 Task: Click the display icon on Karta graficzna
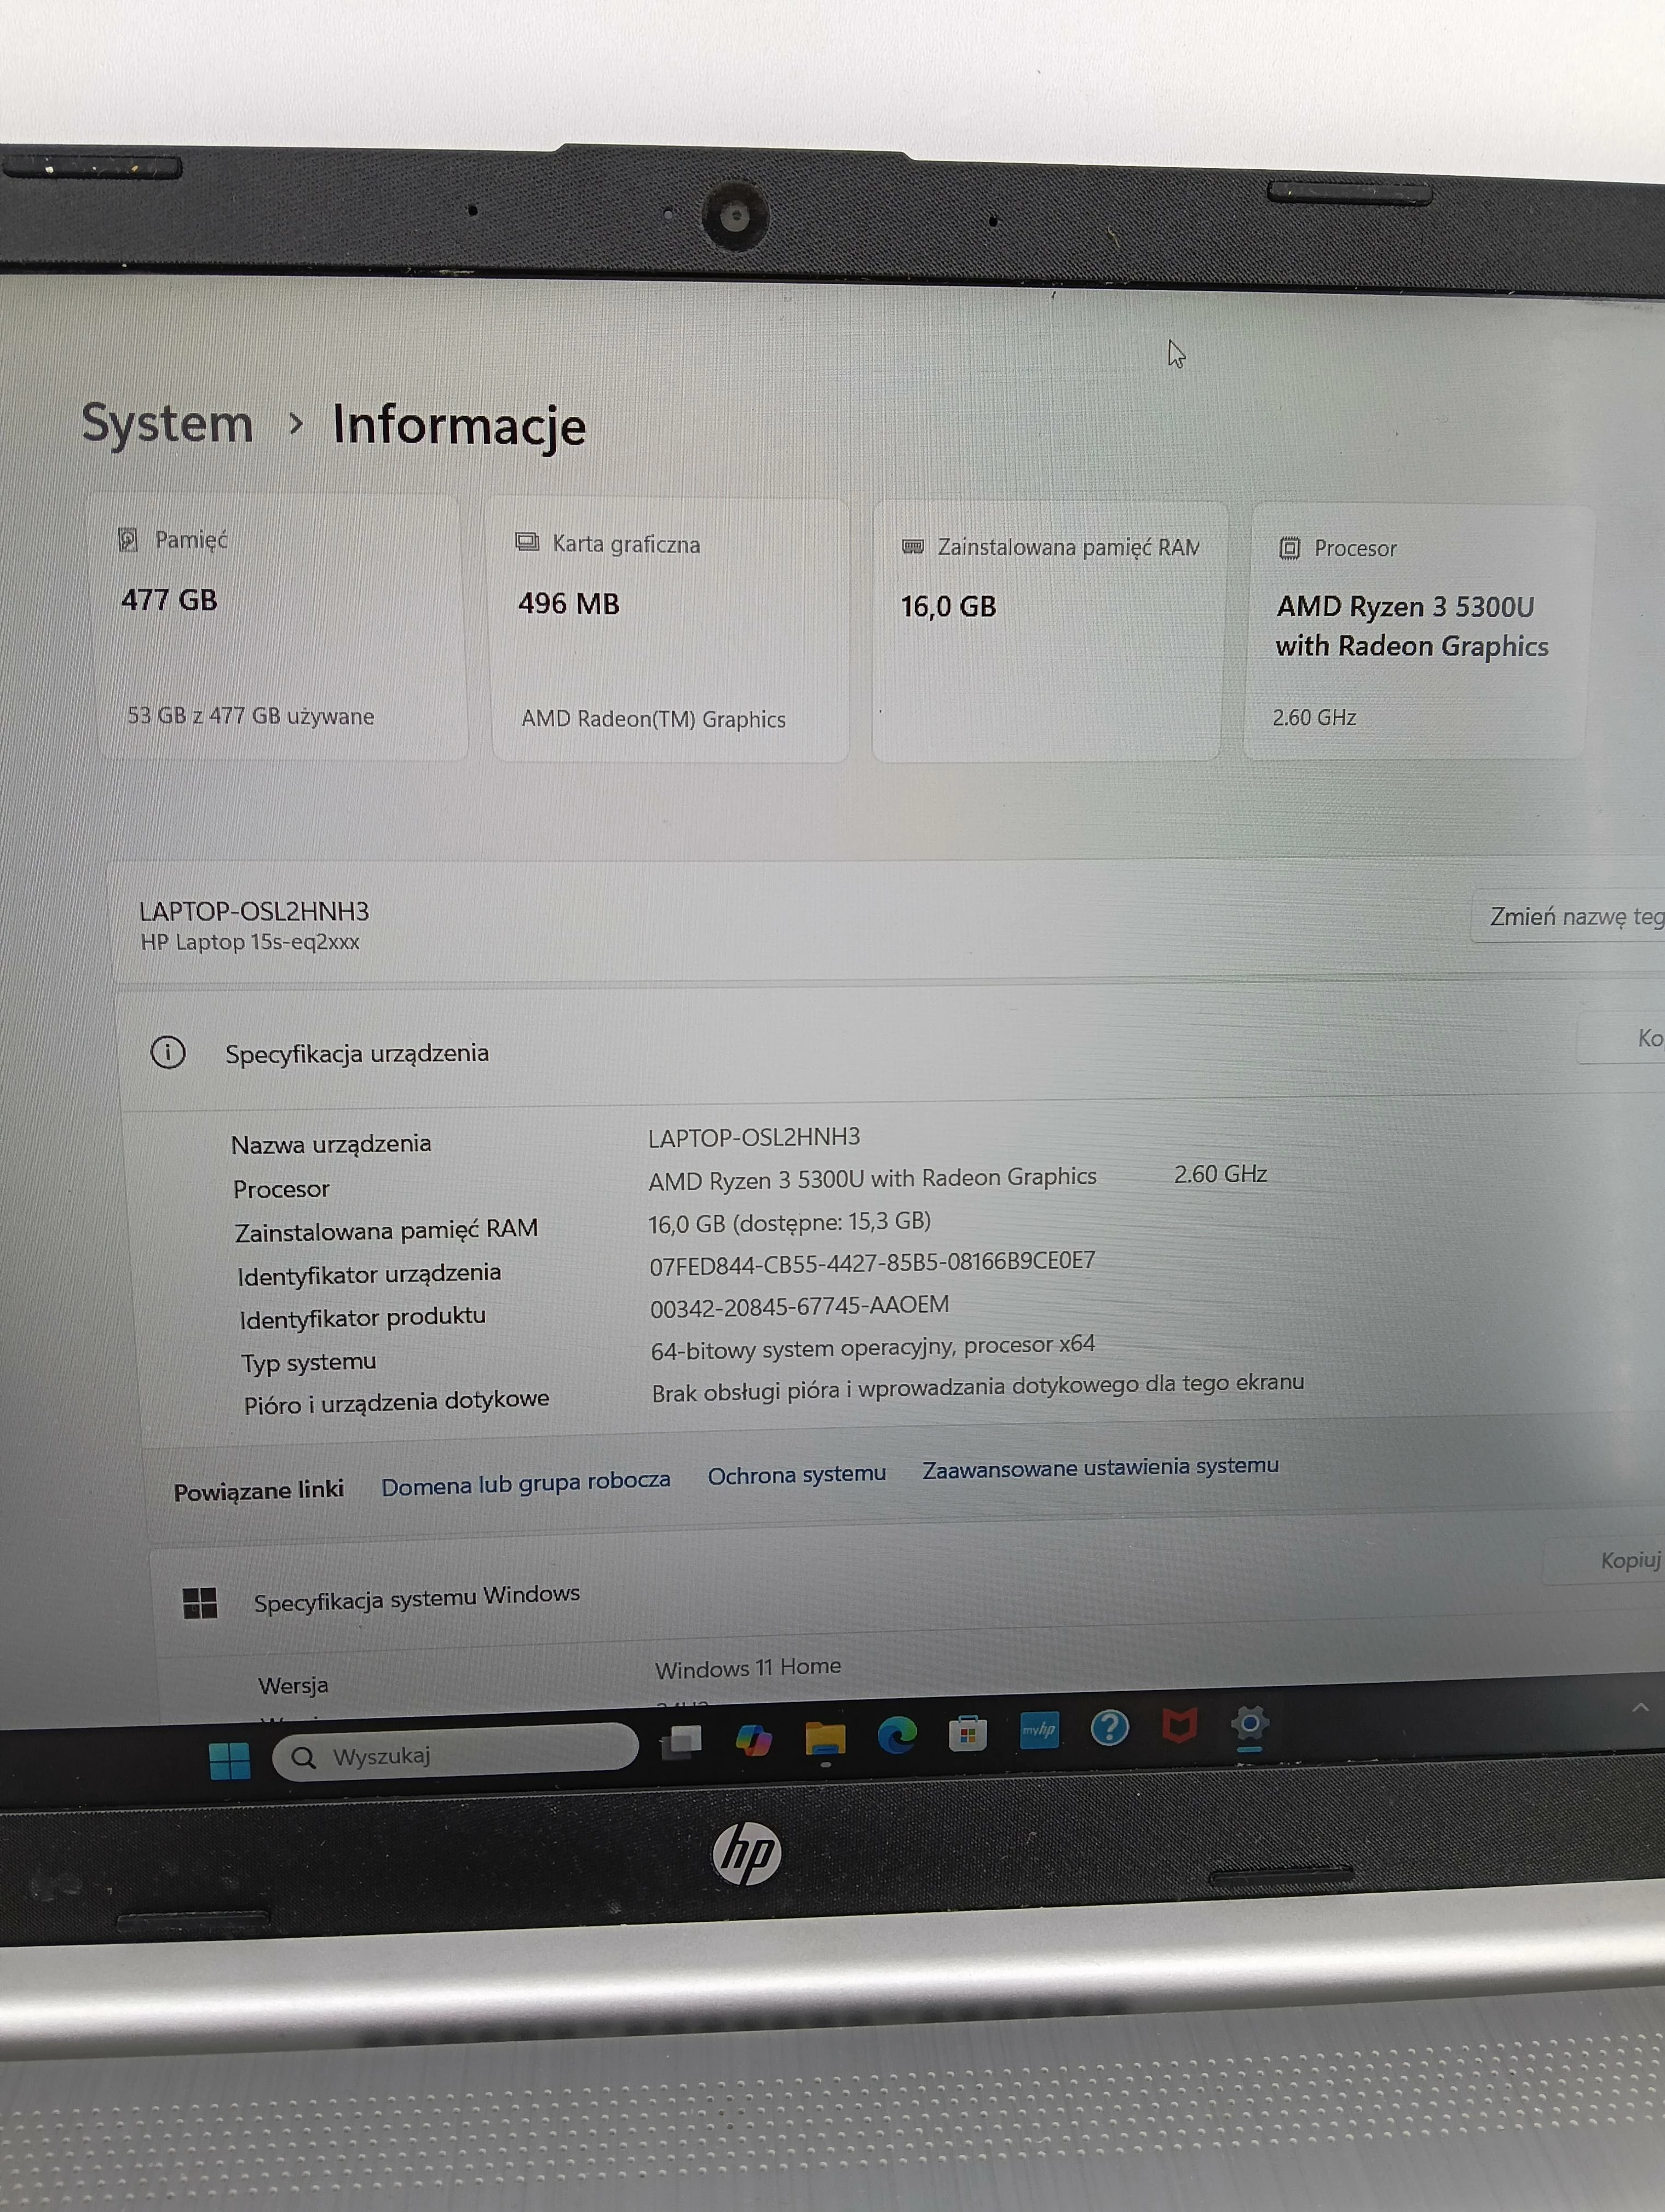pyautogui.click(x=527, y=543)
